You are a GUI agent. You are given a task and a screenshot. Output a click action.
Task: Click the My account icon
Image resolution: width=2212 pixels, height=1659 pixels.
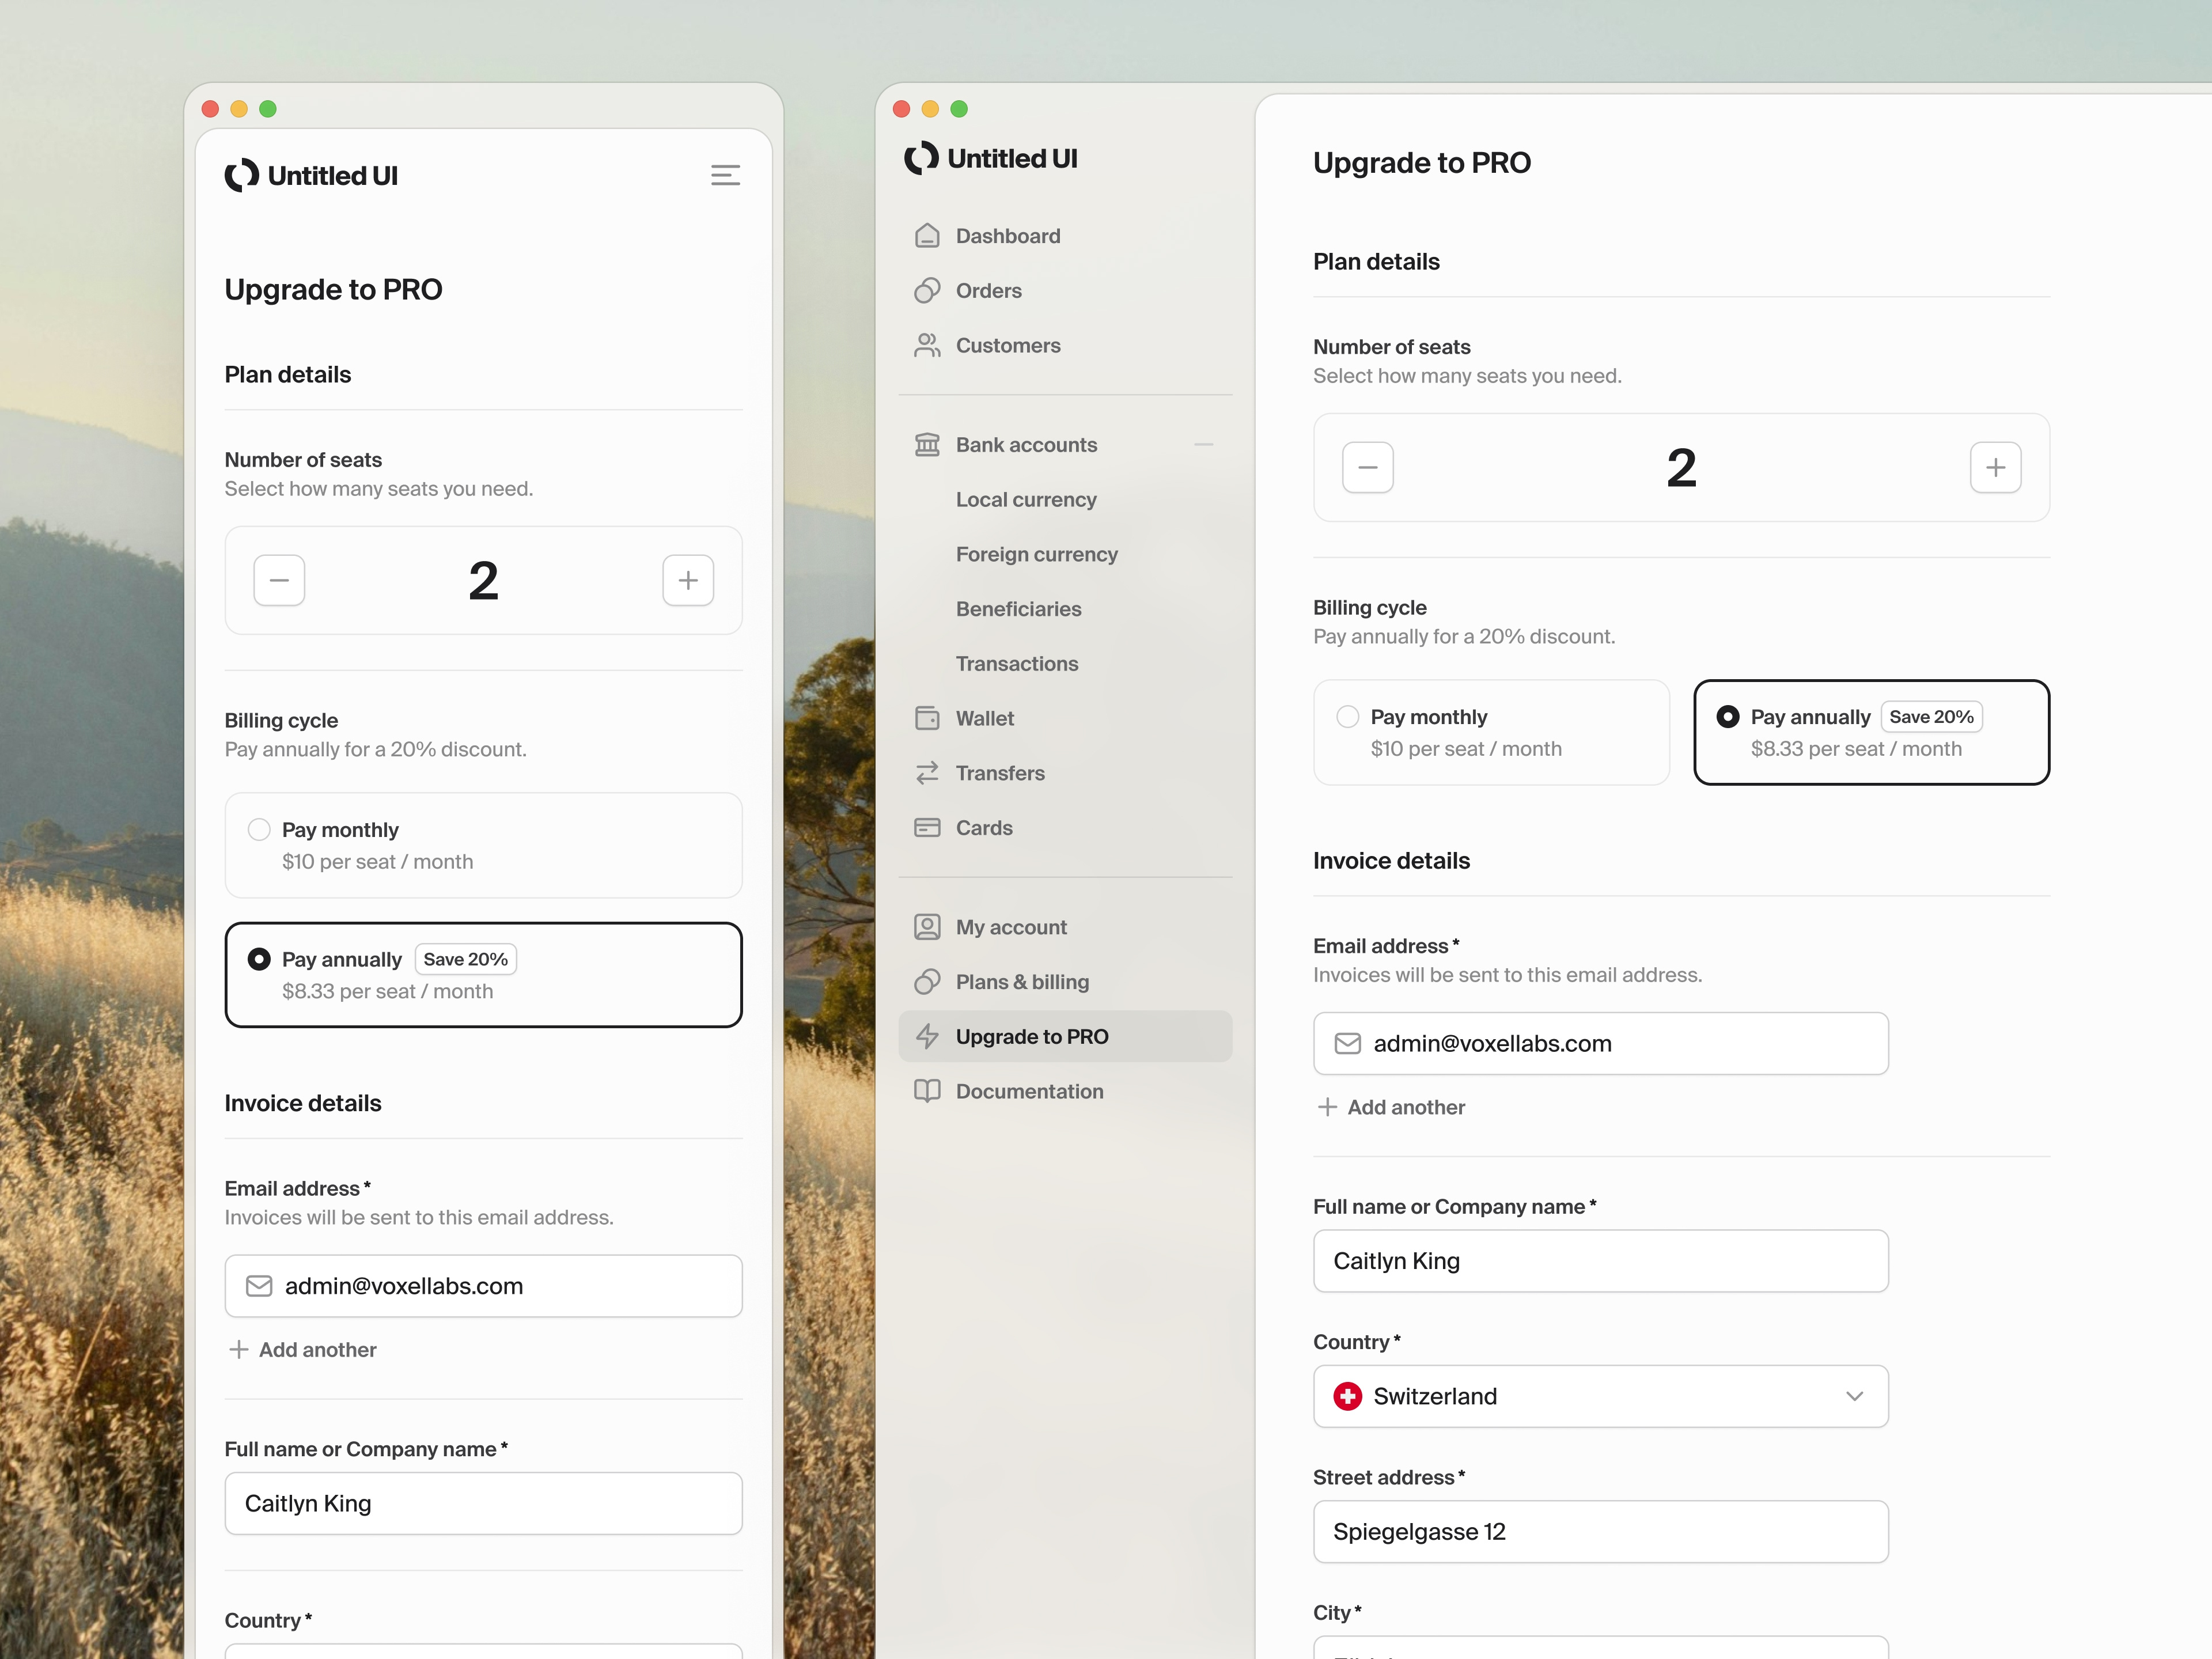click(x=928, y=927)
